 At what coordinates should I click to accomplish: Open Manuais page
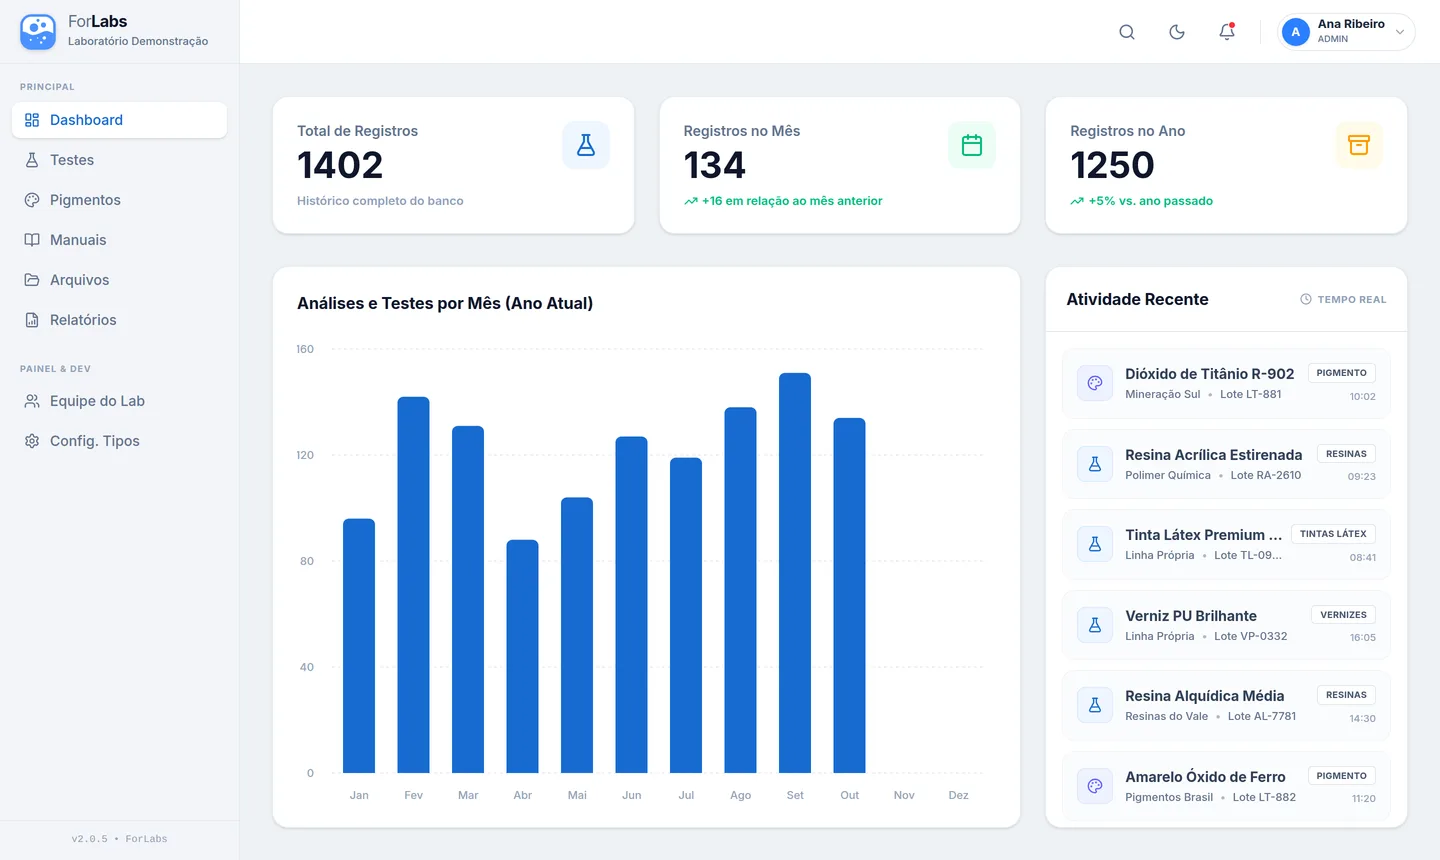click(119, 240)
